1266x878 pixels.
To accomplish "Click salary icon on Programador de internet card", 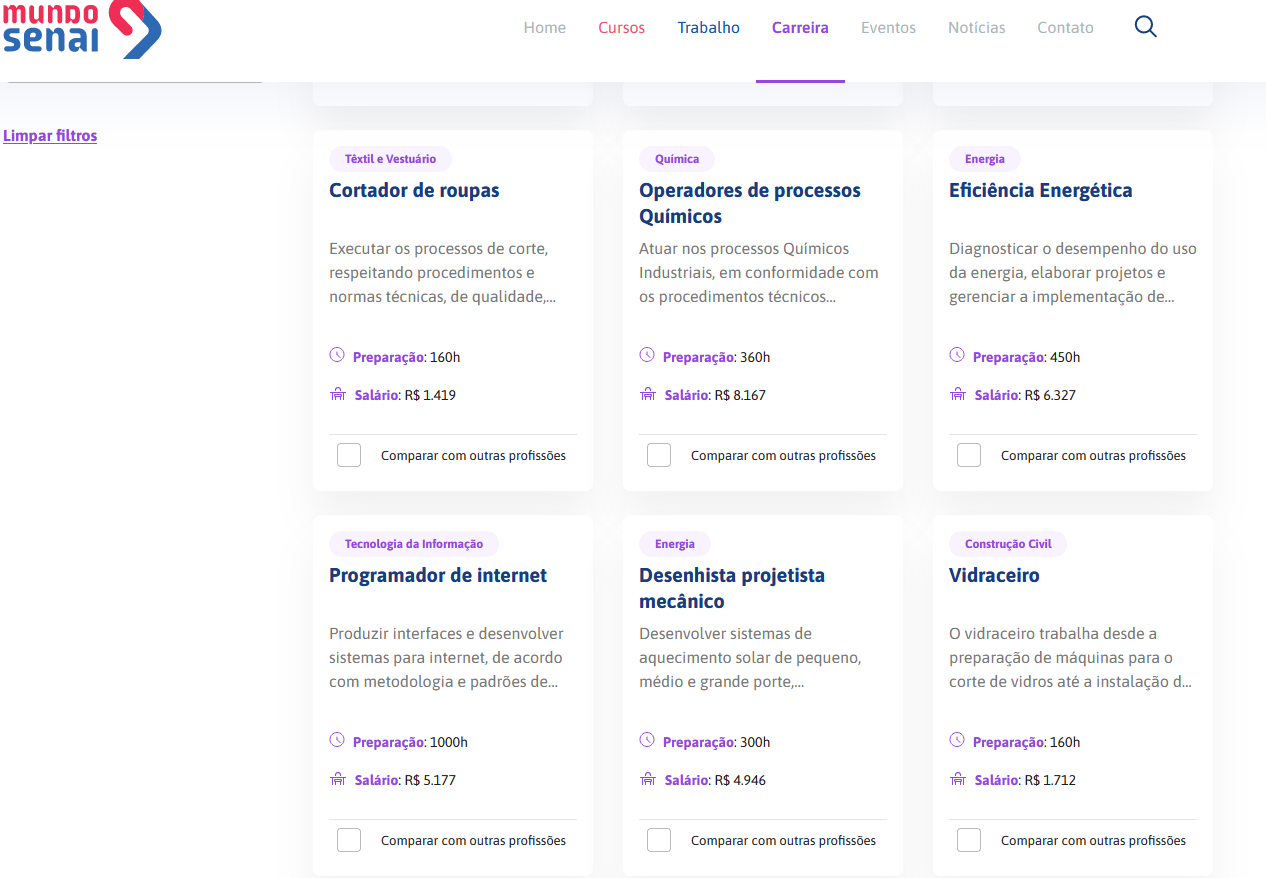I will (x=337, y=779).
